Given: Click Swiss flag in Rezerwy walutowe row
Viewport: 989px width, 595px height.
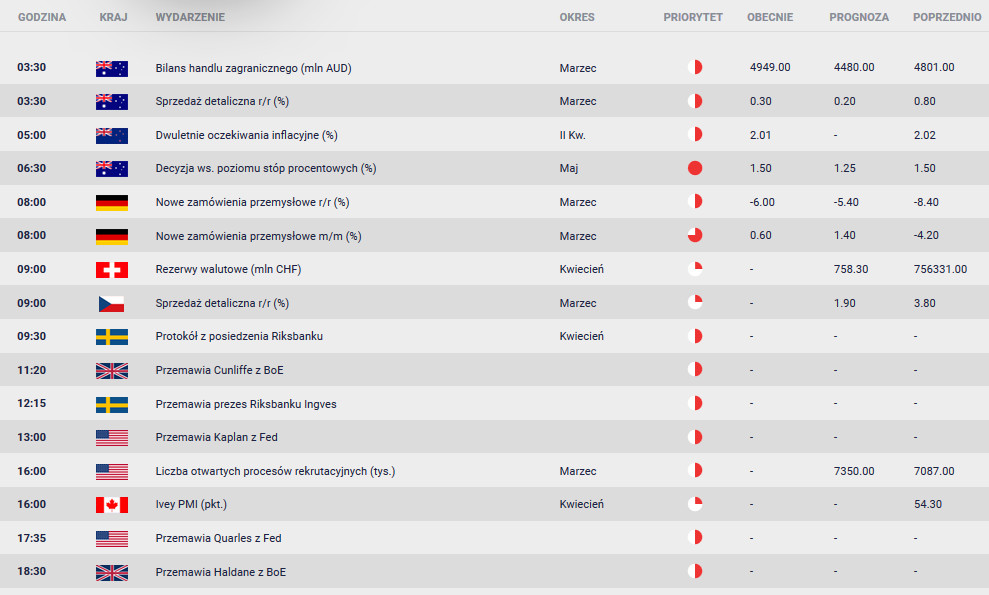Looking at the screenshot, I should 112,270.
